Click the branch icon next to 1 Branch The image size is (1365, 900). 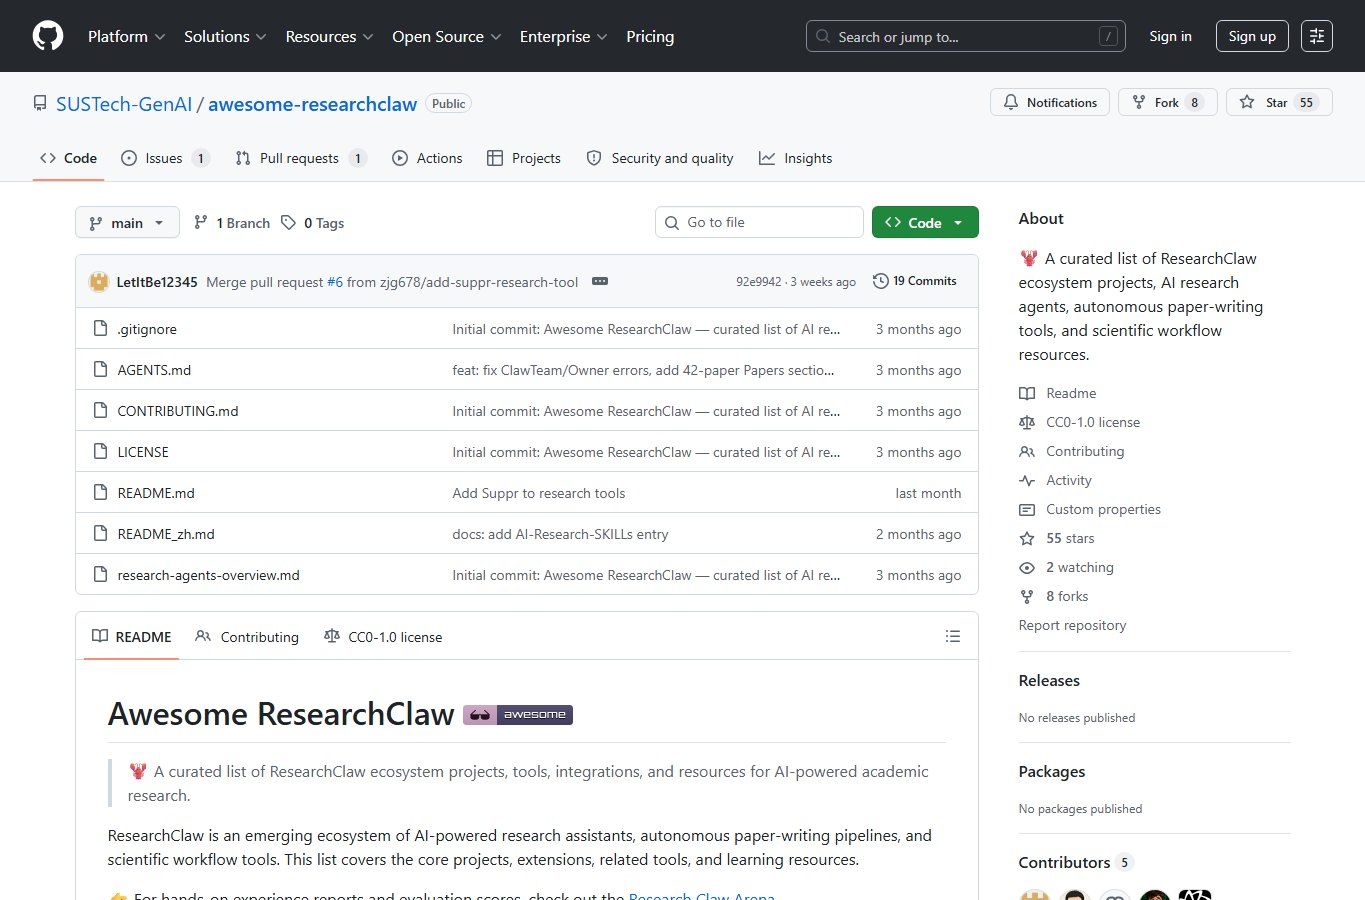click(x=201, y=222)
